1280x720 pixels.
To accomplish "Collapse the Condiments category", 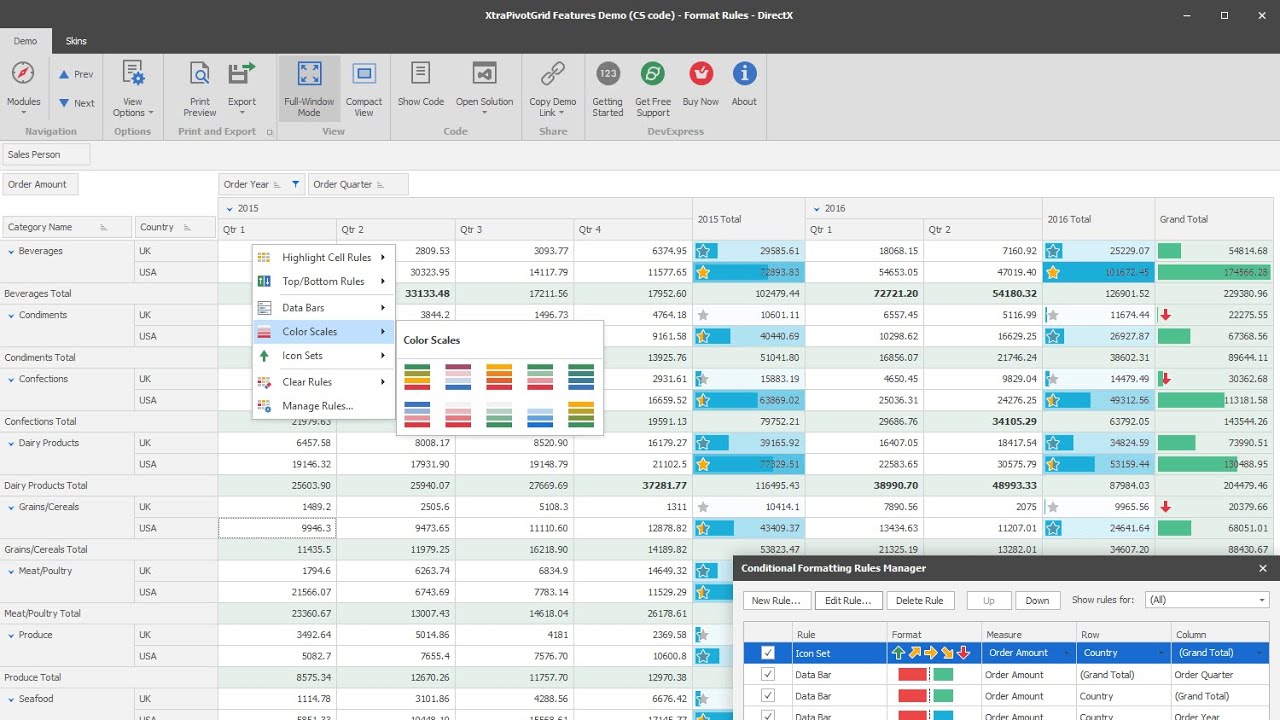I will 11,315.
